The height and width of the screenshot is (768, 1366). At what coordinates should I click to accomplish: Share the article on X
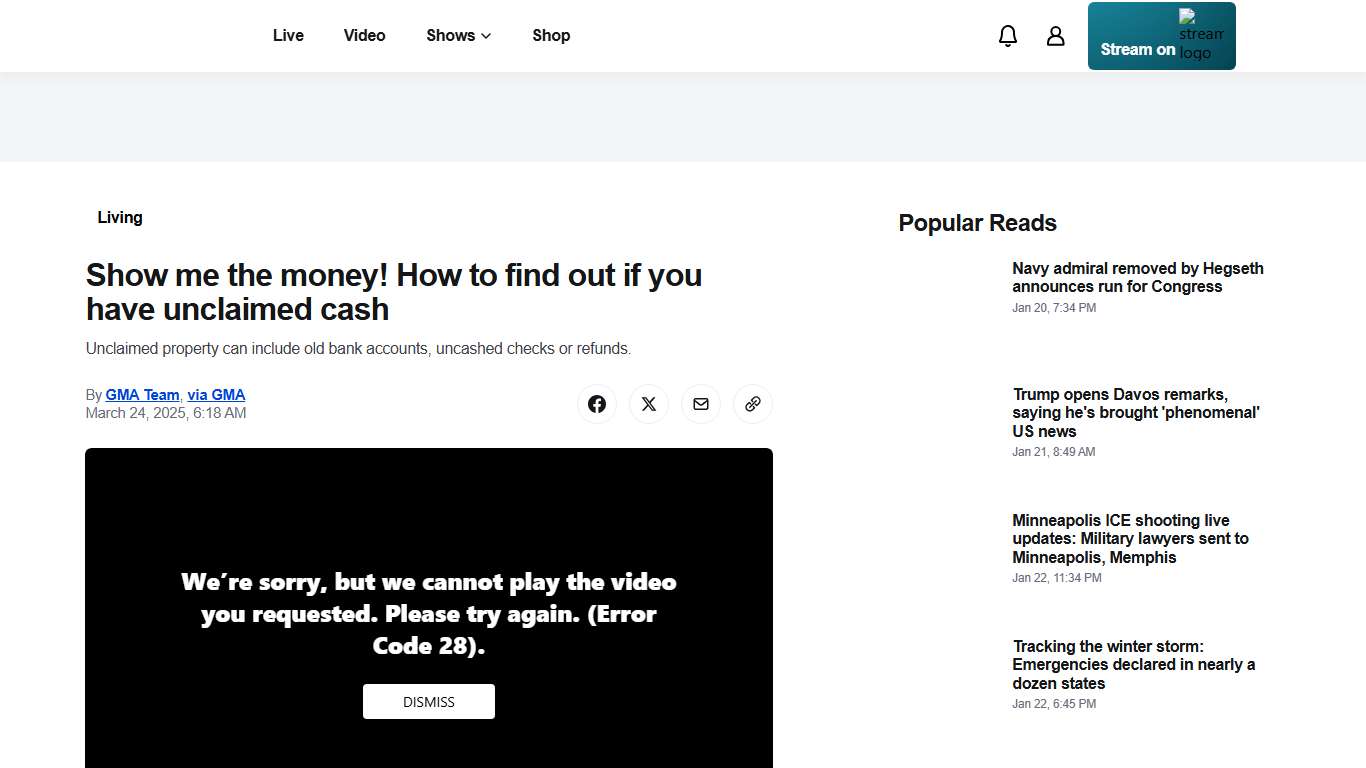[649, 404]
